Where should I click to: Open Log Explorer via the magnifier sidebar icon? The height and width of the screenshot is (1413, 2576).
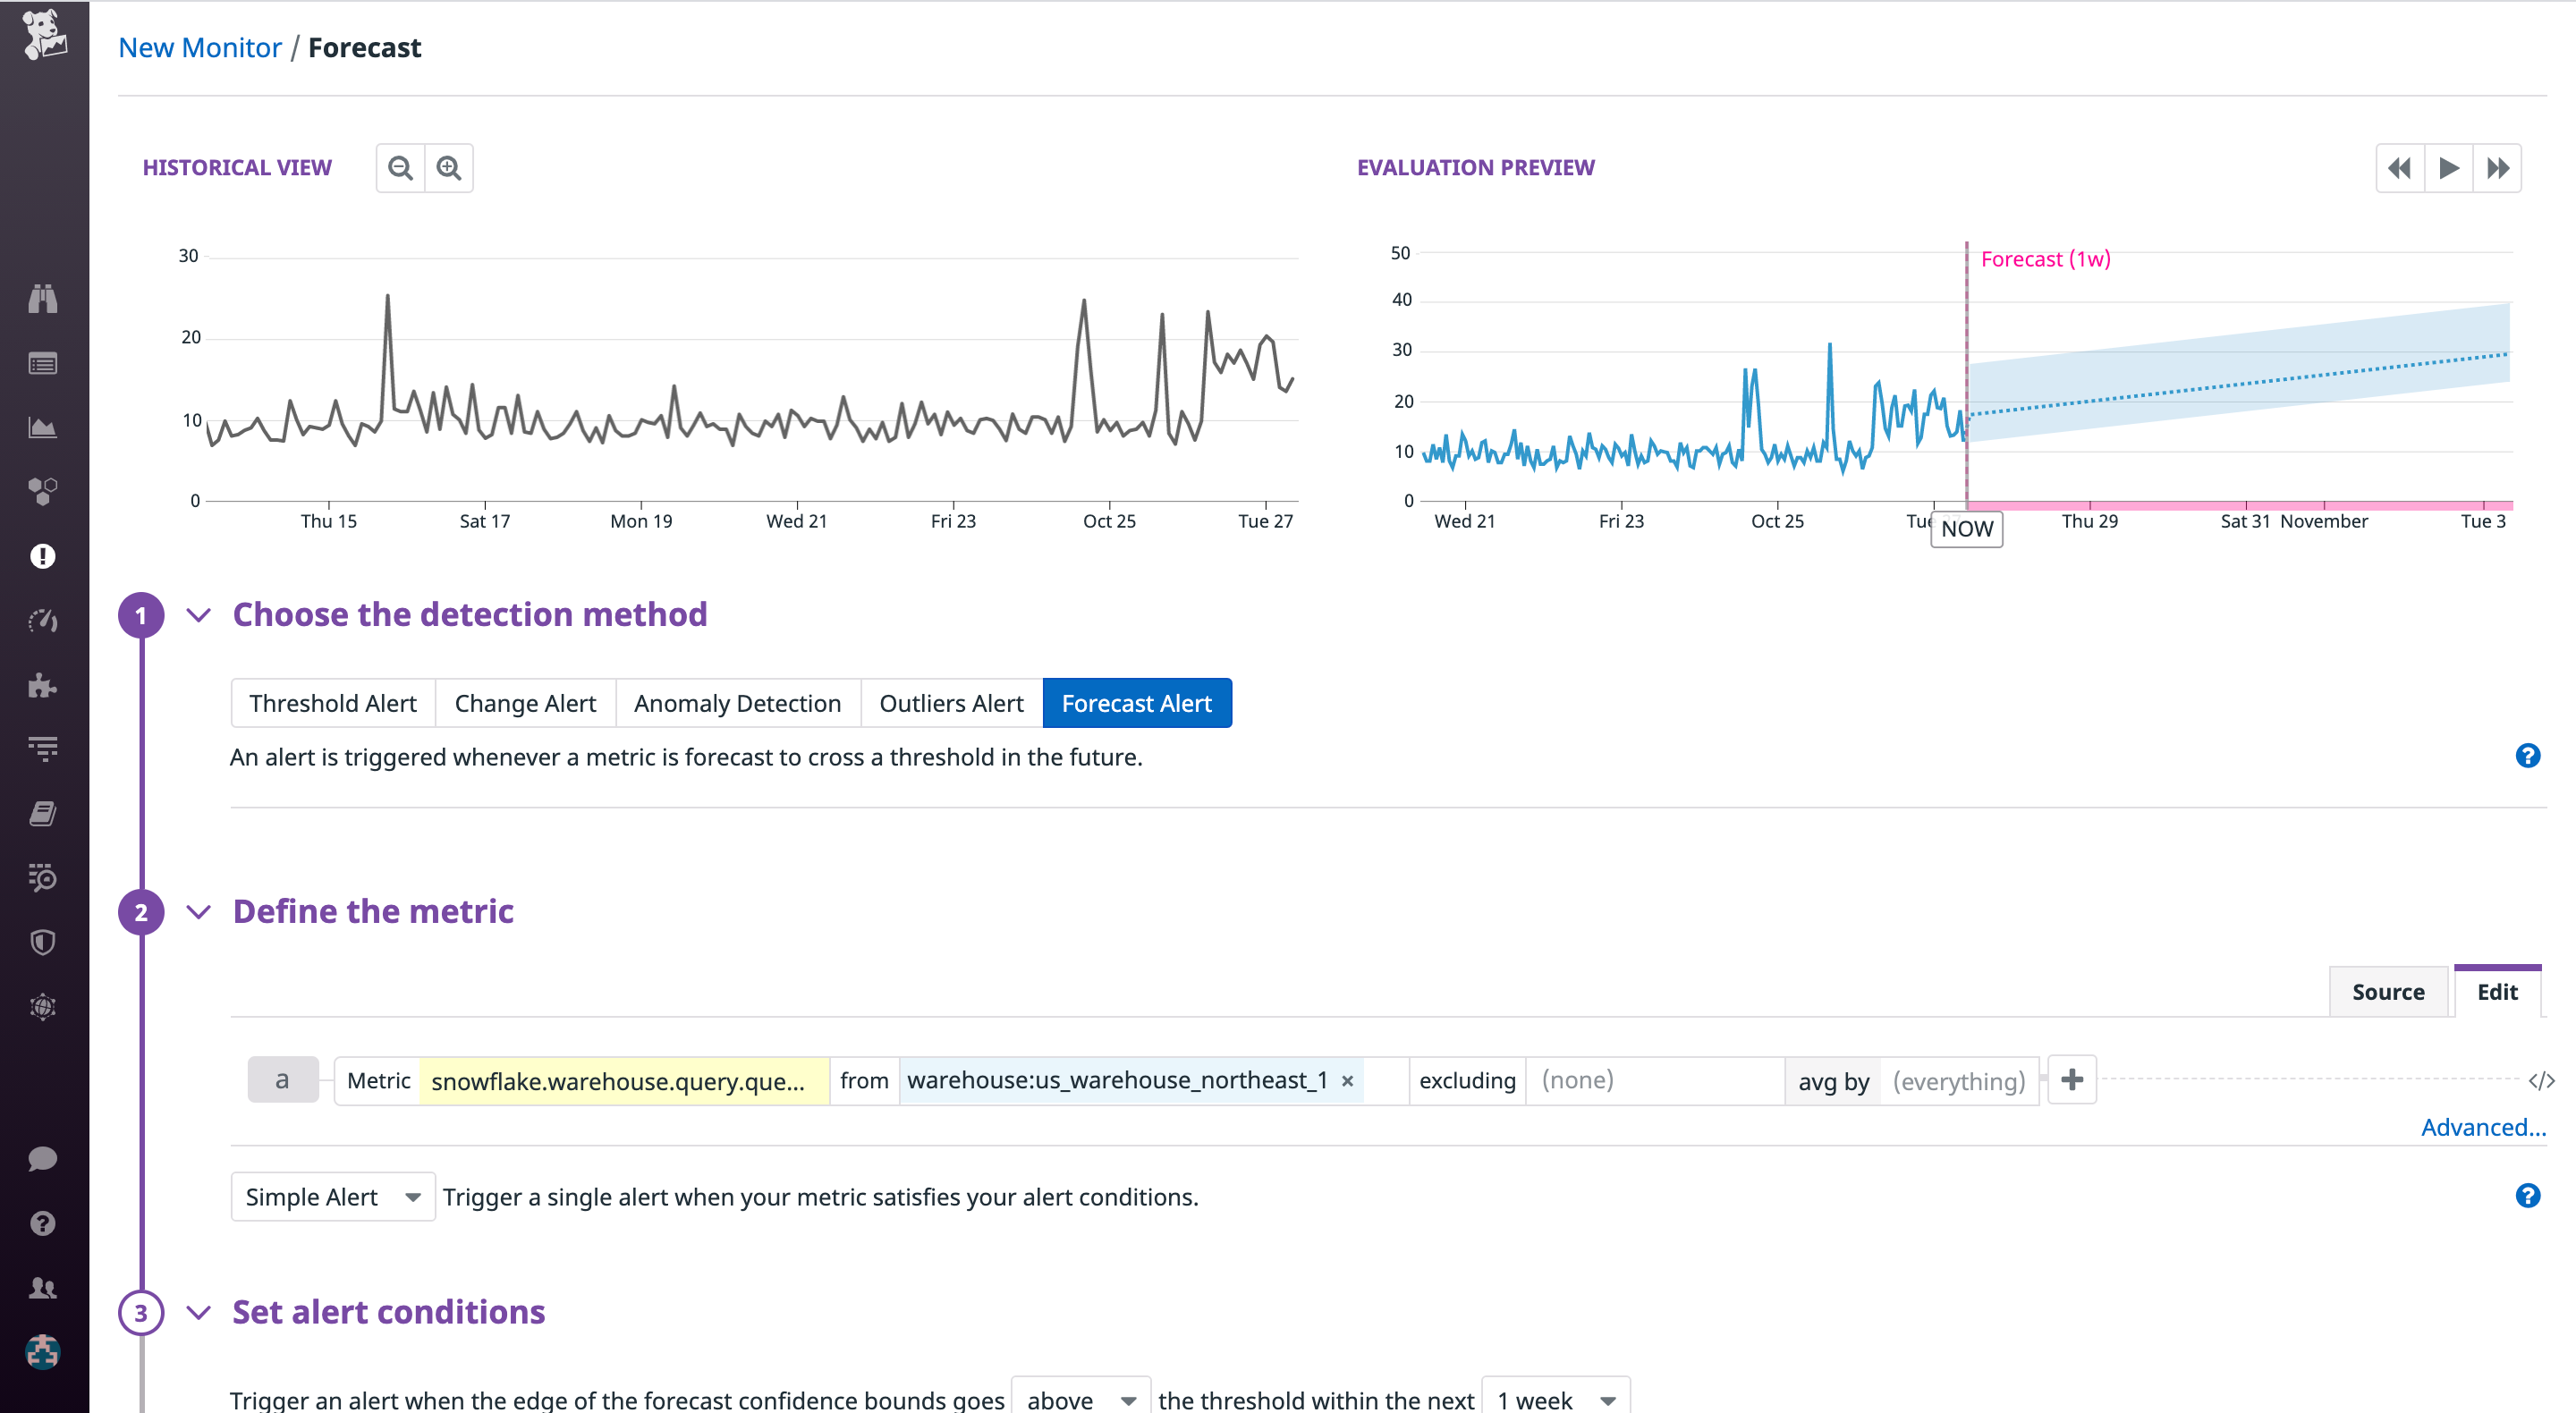click(43, 879)
